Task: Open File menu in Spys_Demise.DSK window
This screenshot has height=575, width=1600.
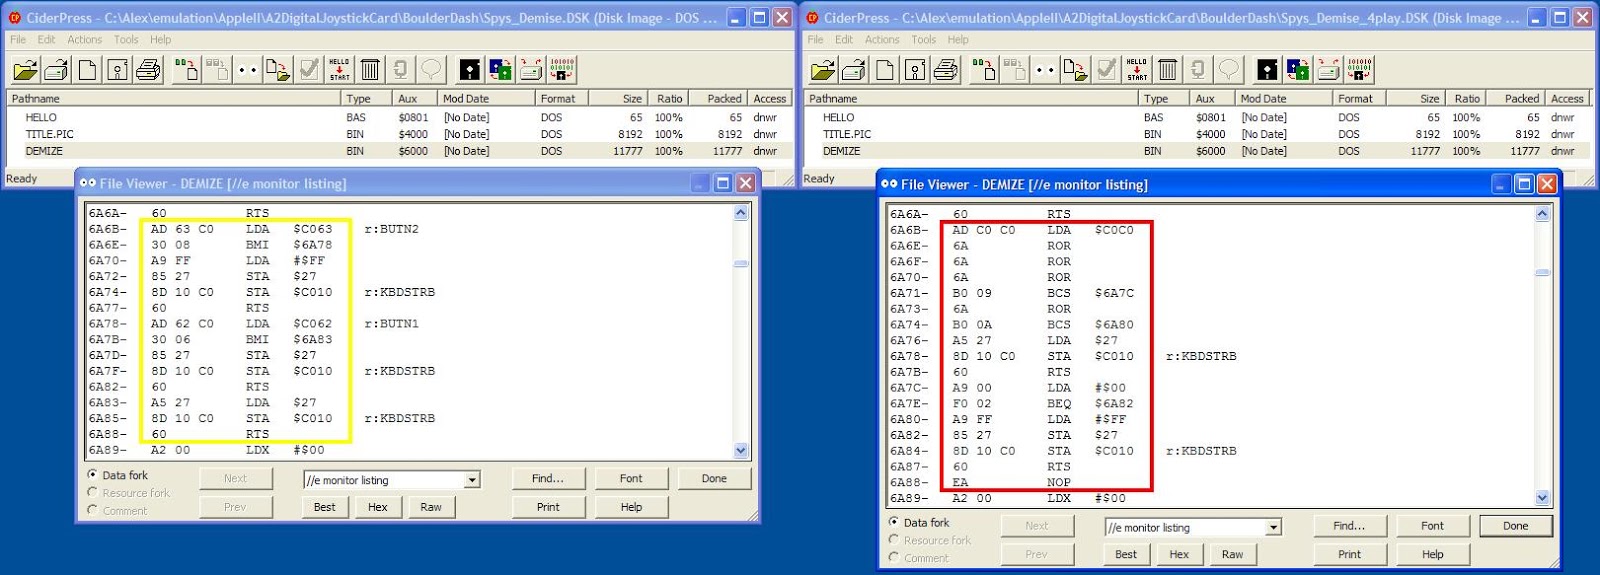Action: coord(18,40)
